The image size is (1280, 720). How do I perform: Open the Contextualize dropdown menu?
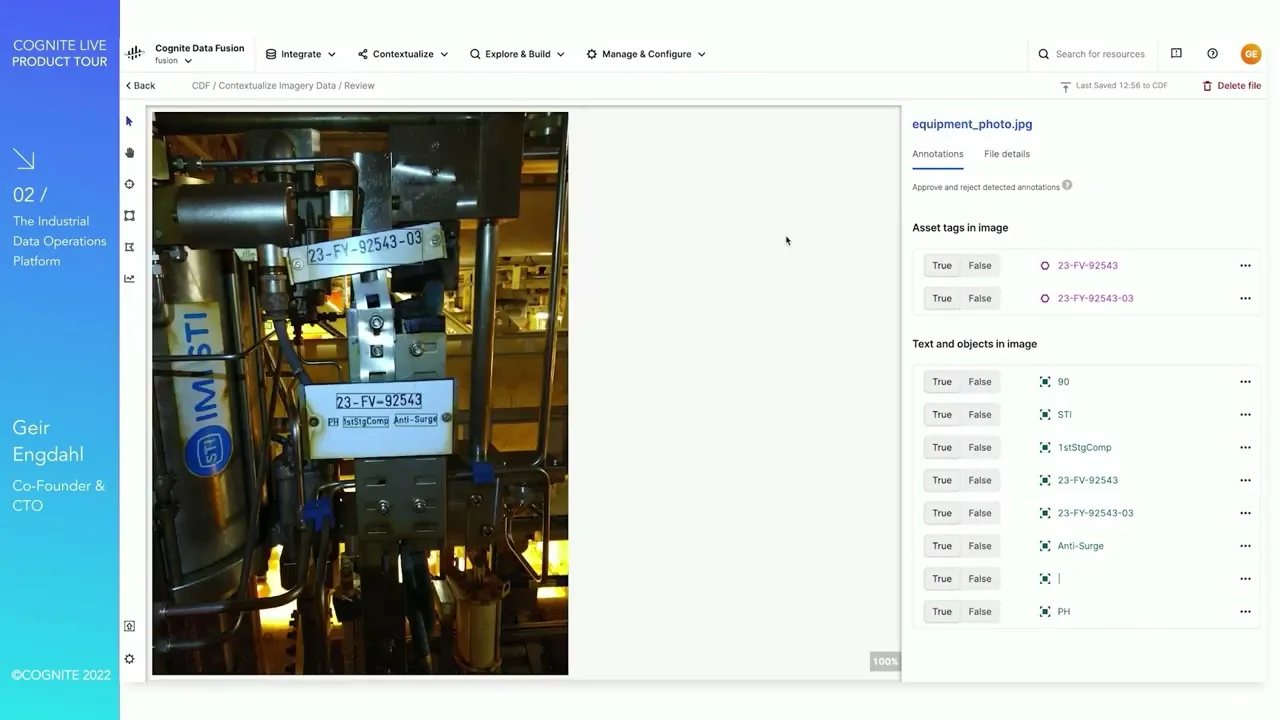[x=403, y=54]
